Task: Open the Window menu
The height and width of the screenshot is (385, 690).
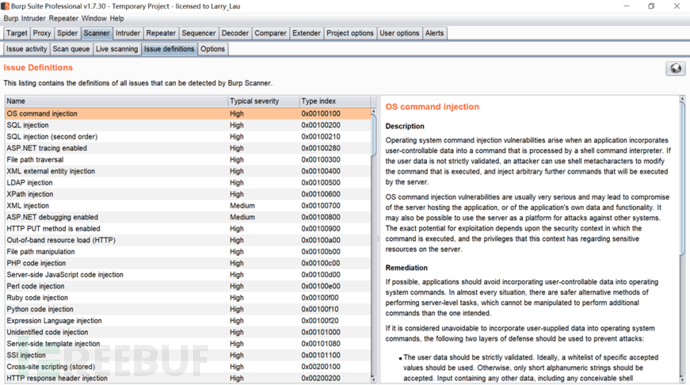Action: (x=94, y=18)
